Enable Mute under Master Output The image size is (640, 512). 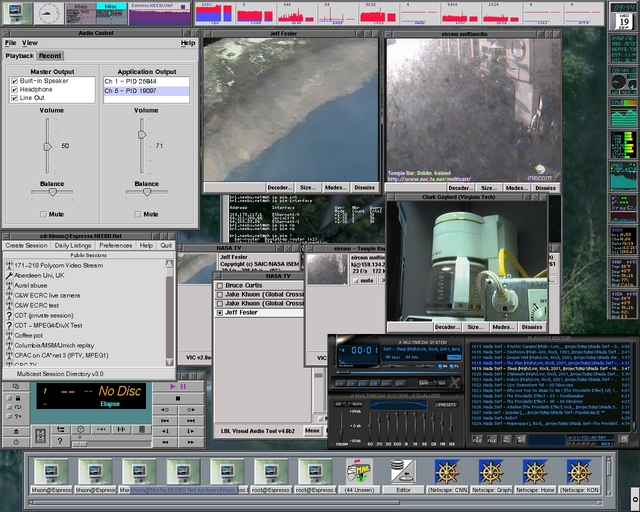point(44,214)
